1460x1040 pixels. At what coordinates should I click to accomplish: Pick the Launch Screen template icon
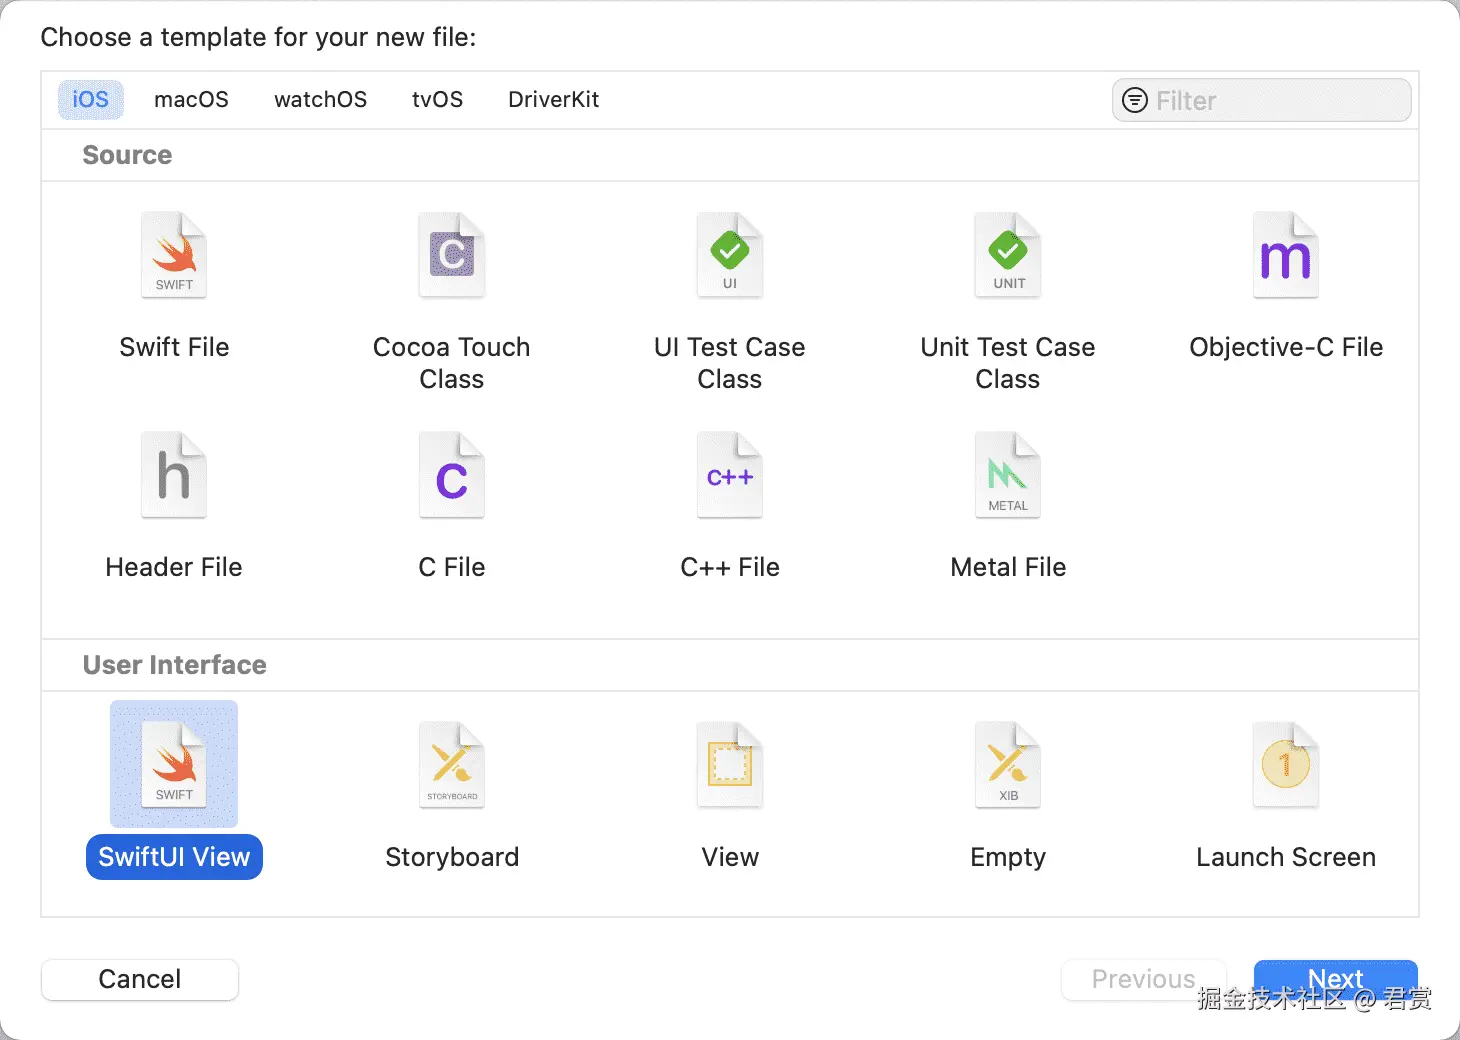pos(1286,766)
